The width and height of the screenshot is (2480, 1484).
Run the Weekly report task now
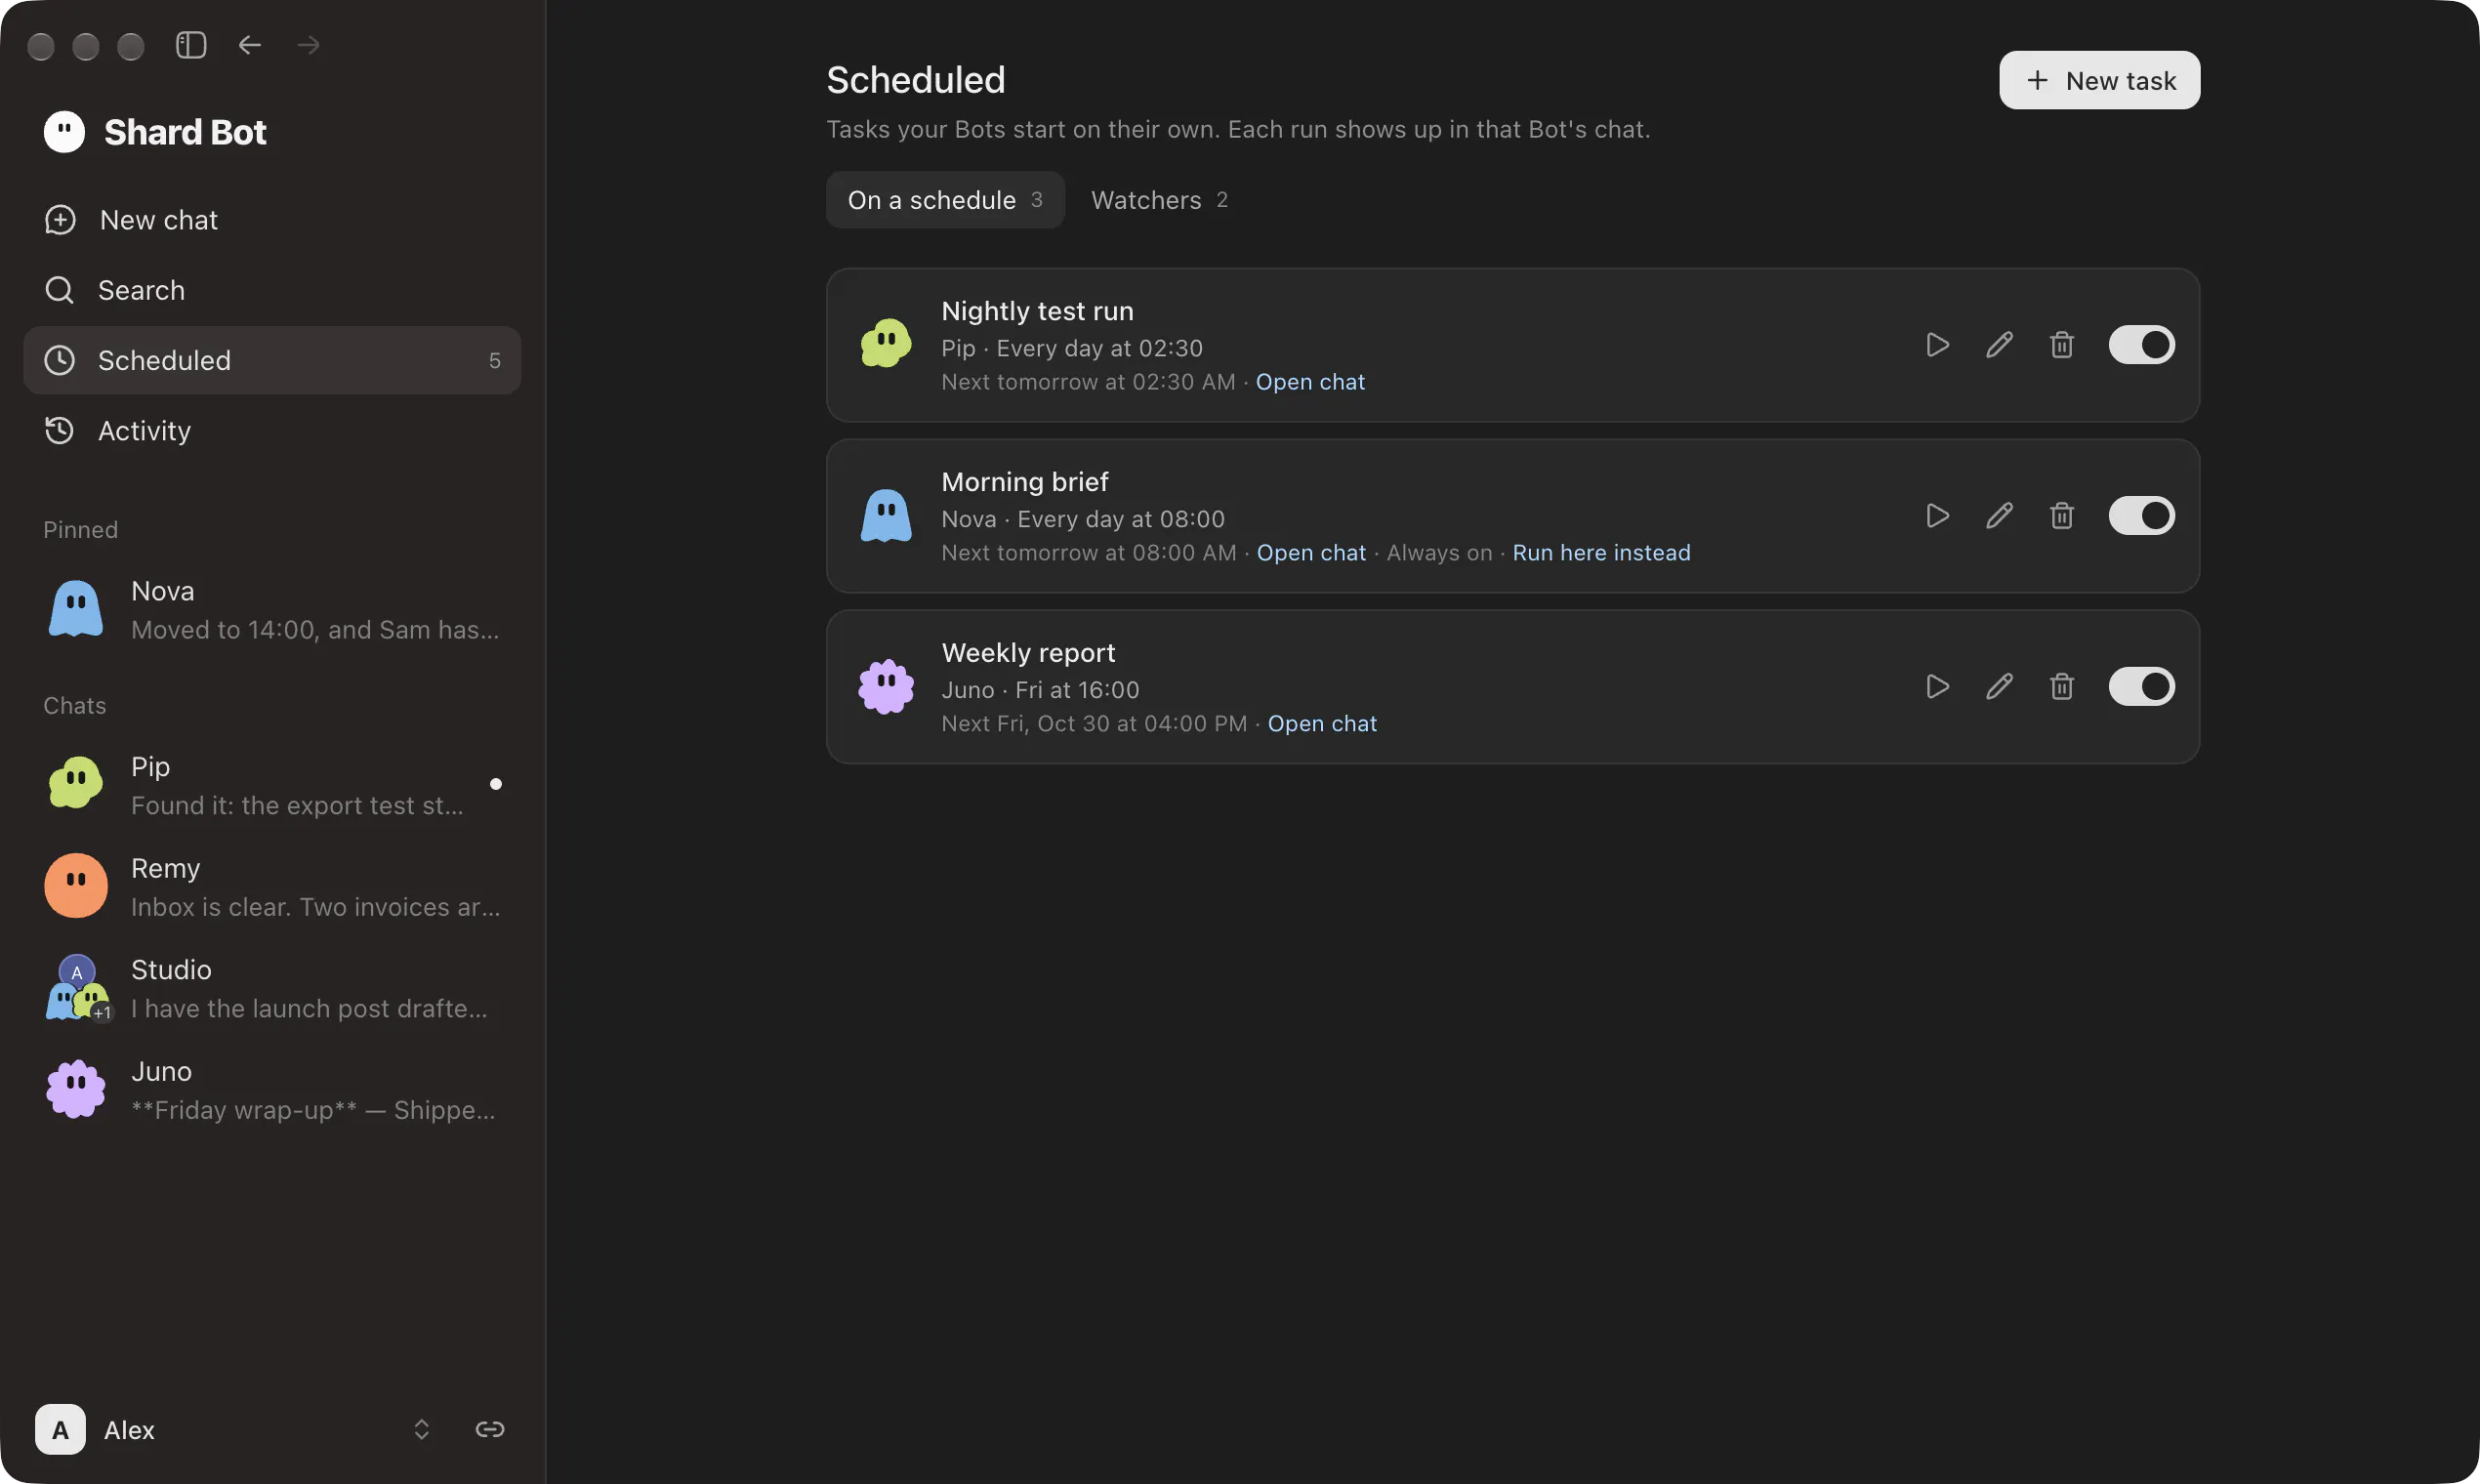click(x=1937, y=687)
